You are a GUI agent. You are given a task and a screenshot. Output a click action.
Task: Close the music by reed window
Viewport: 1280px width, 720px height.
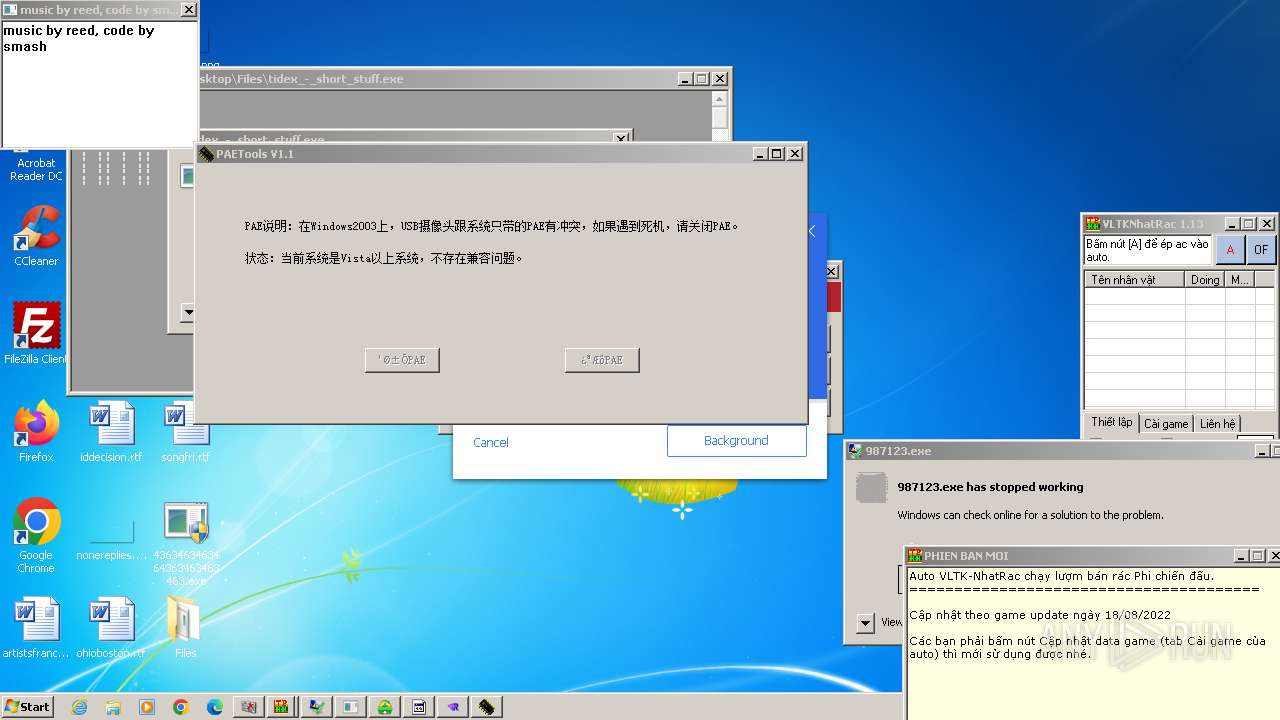point(188,10)
